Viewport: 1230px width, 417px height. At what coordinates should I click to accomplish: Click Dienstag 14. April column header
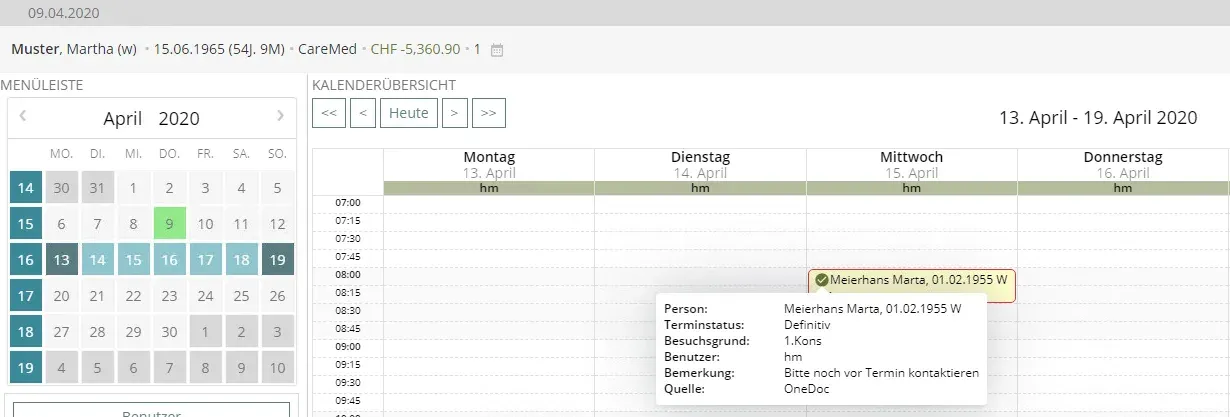coord(700,164)
